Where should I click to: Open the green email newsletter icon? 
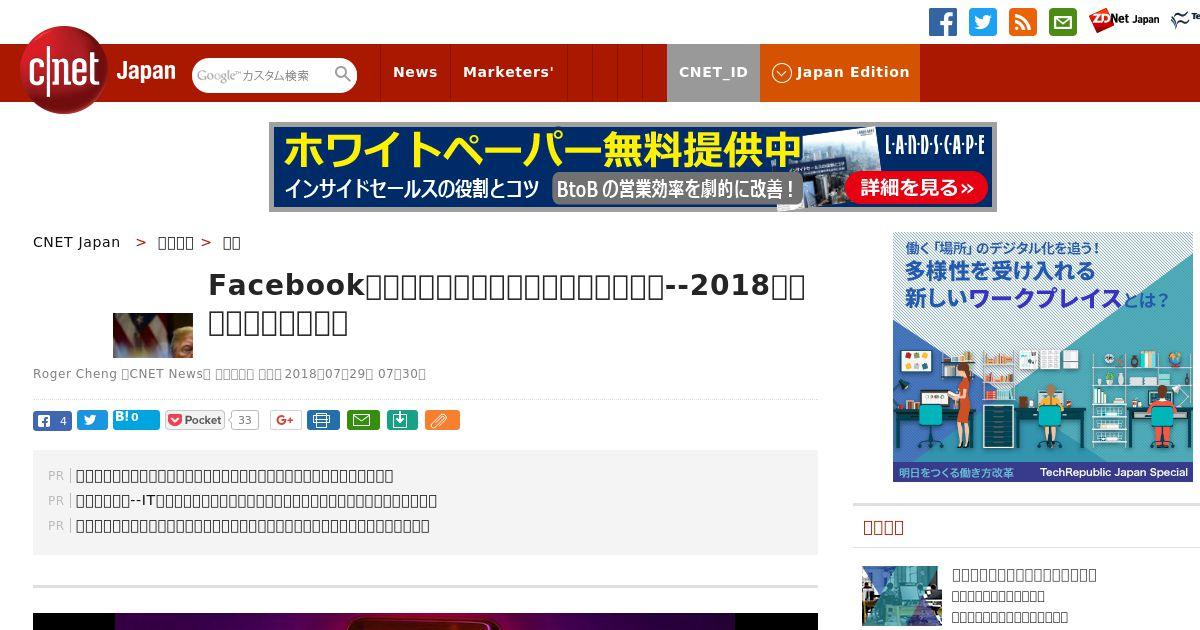pyautogui.click(x=1063, y=22)
